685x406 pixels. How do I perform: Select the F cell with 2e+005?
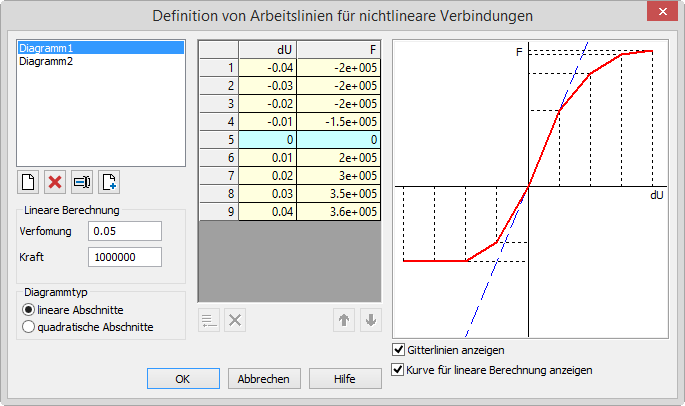click(339, 157)
